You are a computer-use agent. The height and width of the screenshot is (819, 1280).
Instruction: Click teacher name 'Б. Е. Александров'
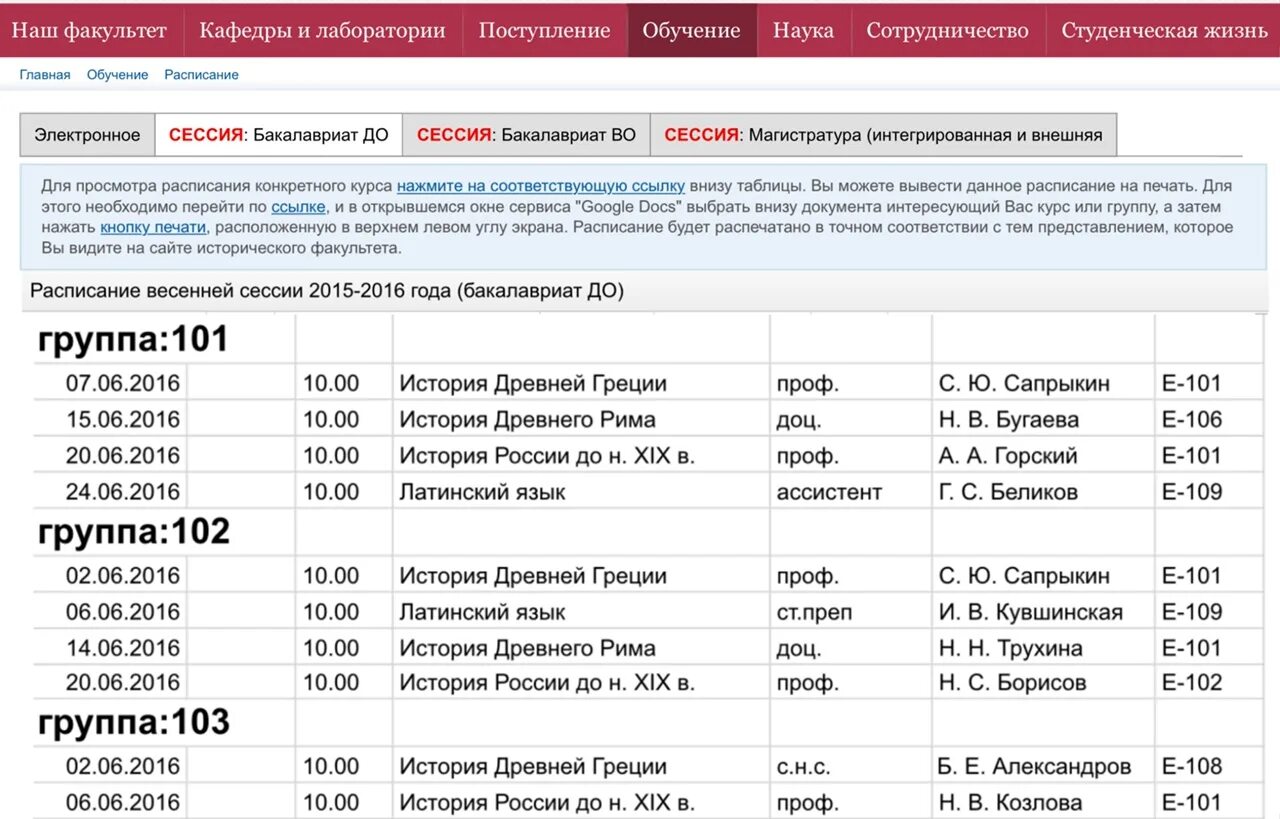point(1035,767)
